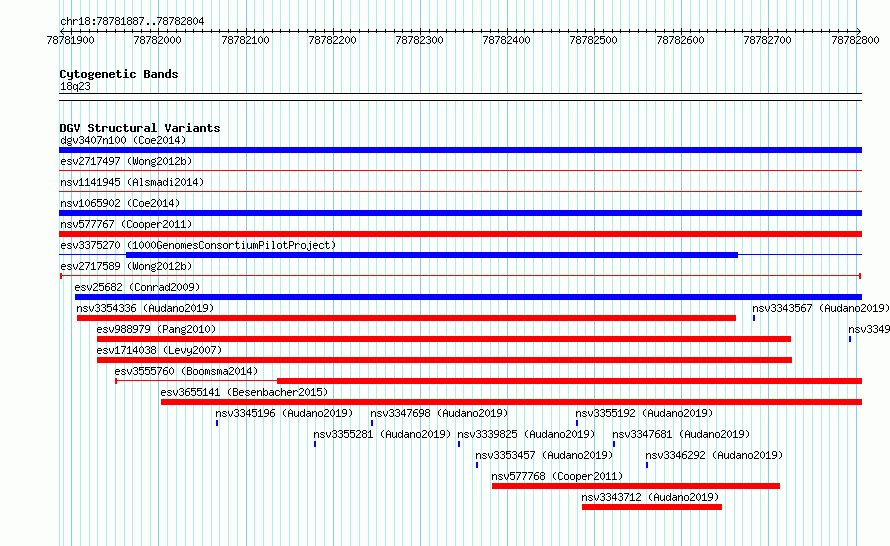Screen dimensions: 890x546
Task: Open esv2717589 (Wong2012b) variant label
Action: pos(126,266)
